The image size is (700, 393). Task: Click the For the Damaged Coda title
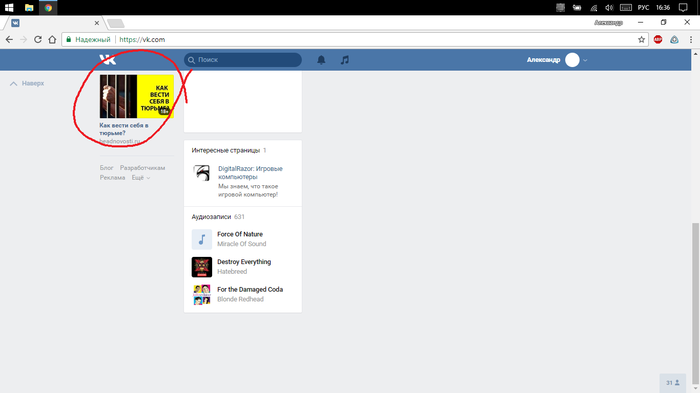tap(250, 289)
